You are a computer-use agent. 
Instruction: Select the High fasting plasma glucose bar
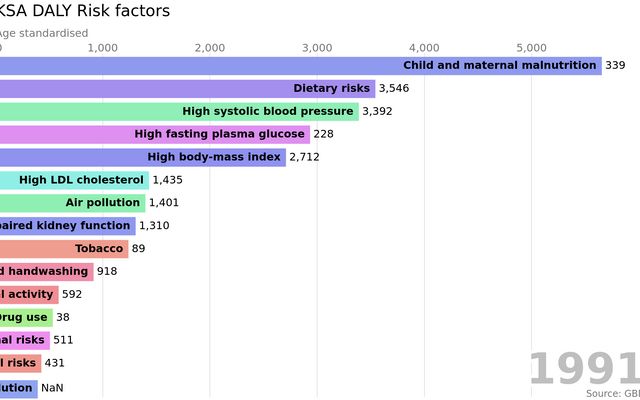[155, 134]
